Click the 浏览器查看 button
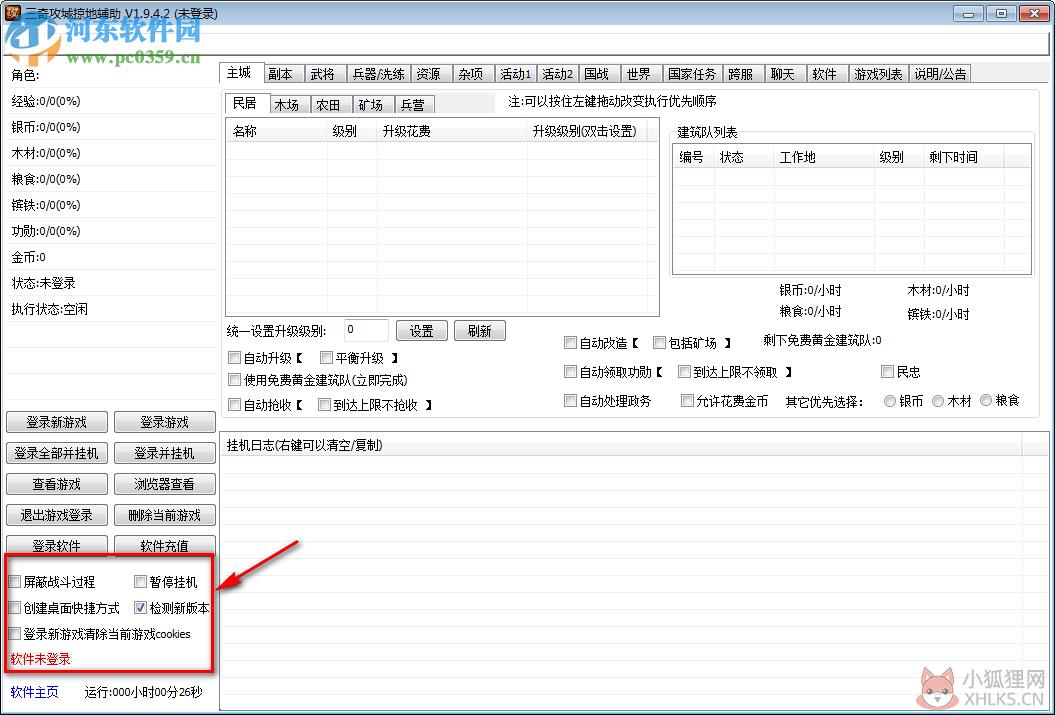1055x715 pixels. click(165, 484)
